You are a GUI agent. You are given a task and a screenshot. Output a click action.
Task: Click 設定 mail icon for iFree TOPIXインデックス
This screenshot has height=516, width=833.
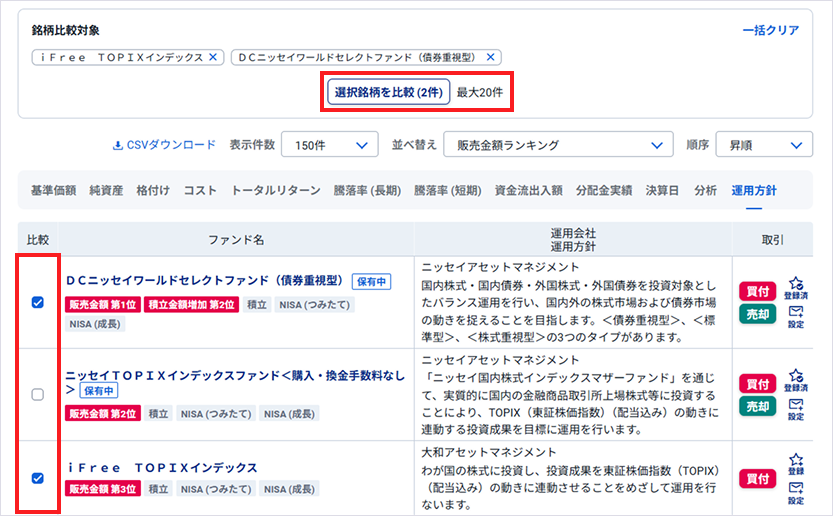point(796,493)
